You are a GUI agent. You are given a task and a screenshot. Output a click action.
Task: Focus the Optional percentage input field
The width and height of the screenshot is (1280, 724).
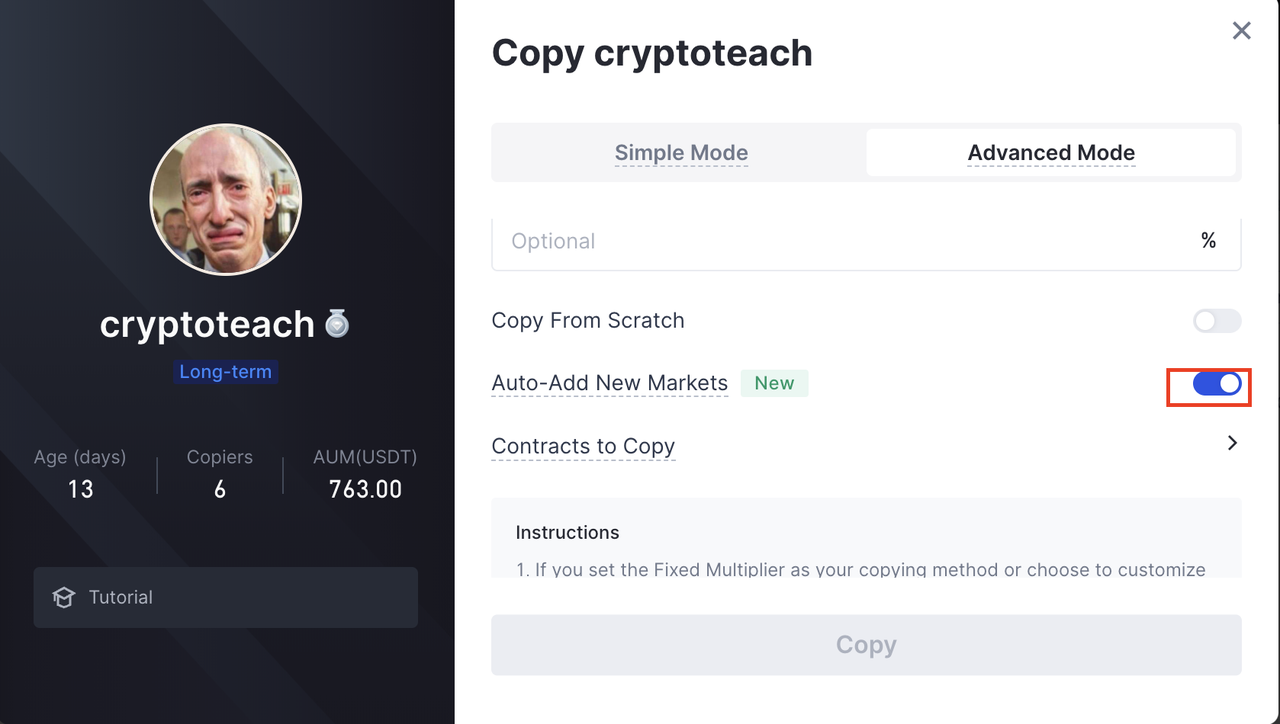click(x=840, y=241)
